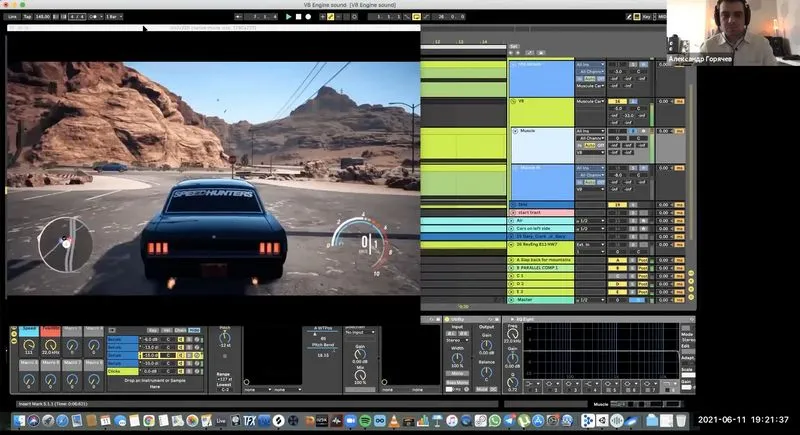800x435 pixels.
Task: Open VLC from the Dock
Action: (394, 421)
